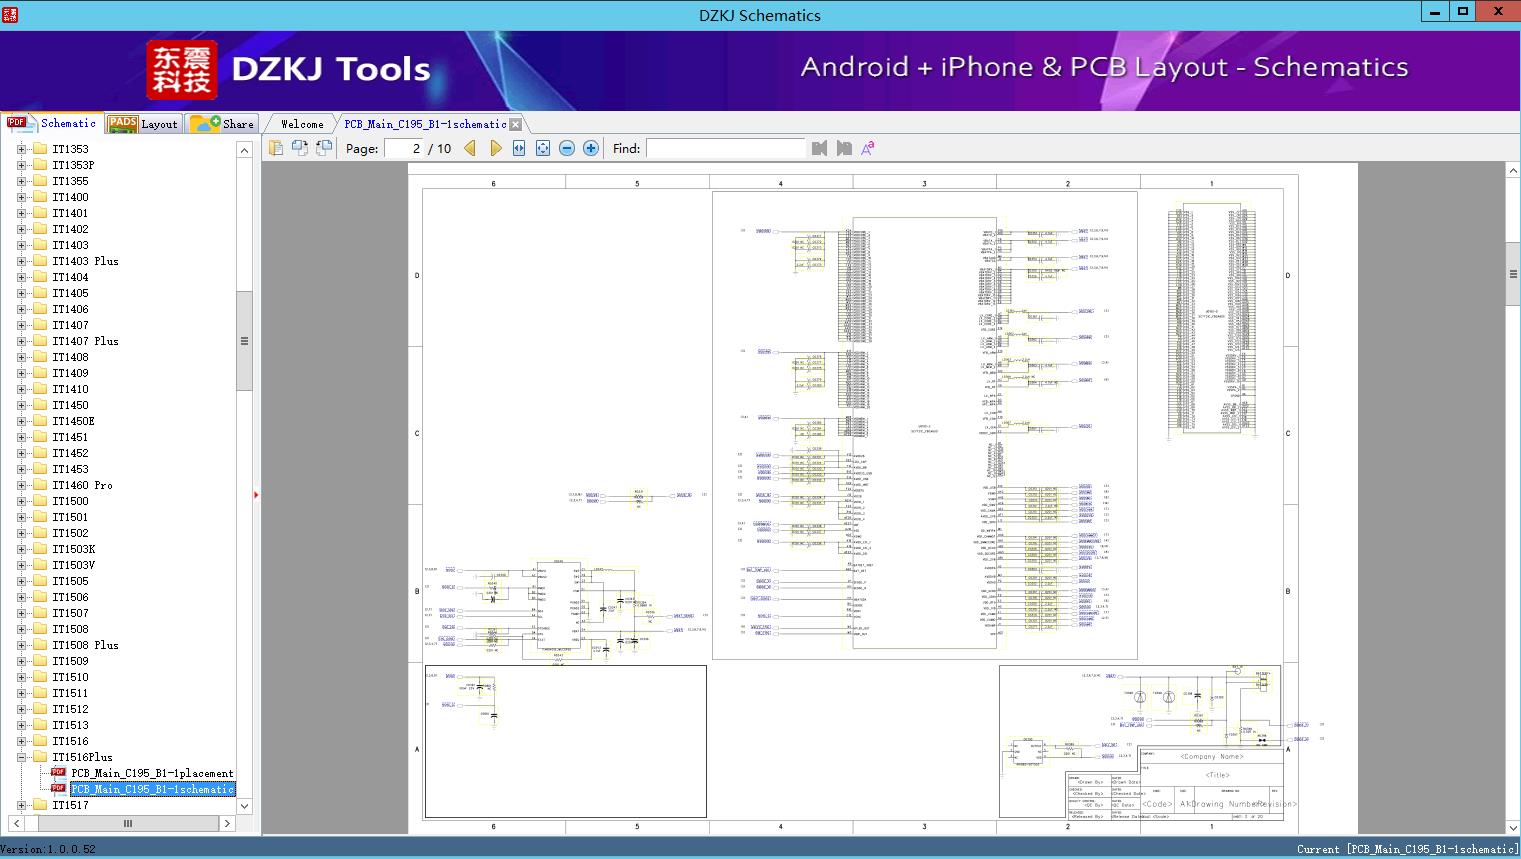Click the tree horizontal scrollbar thumb
The width and height of the screenshot is (1521, 859).
pyautogui.click(x=127, y=824)
